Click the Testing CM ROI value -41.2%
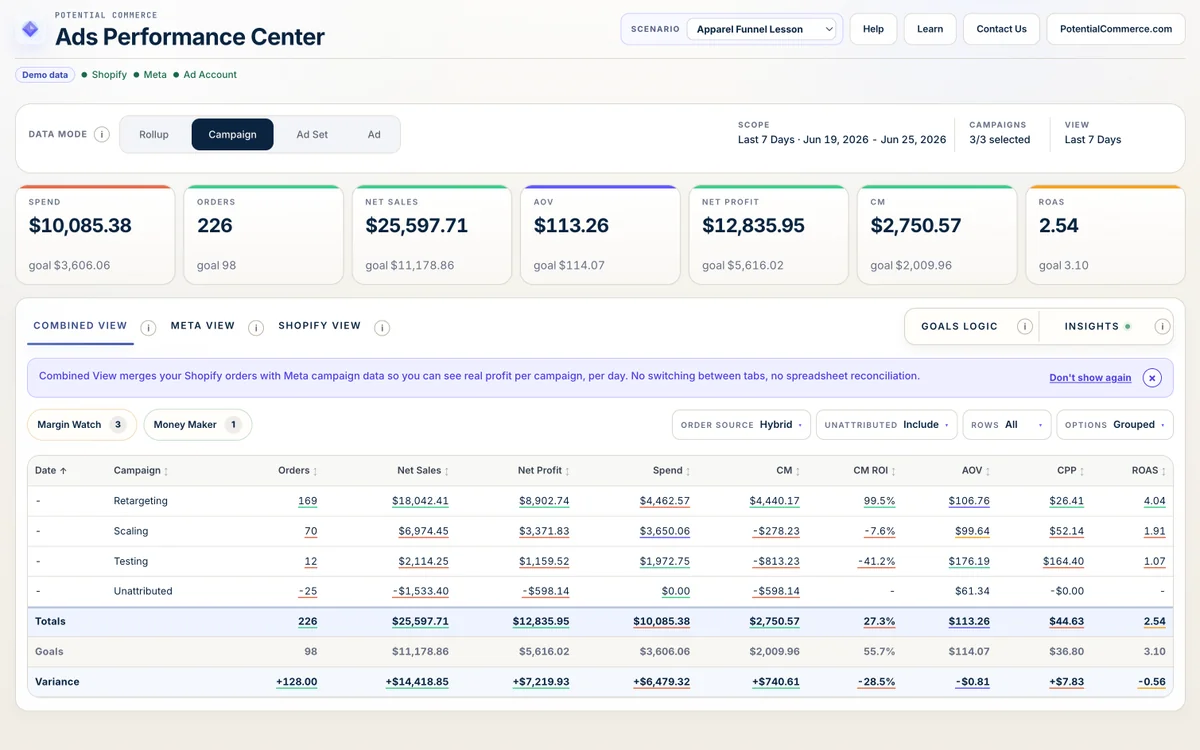The width and height of the screenshot is (1200, 750). click(876, 561)
